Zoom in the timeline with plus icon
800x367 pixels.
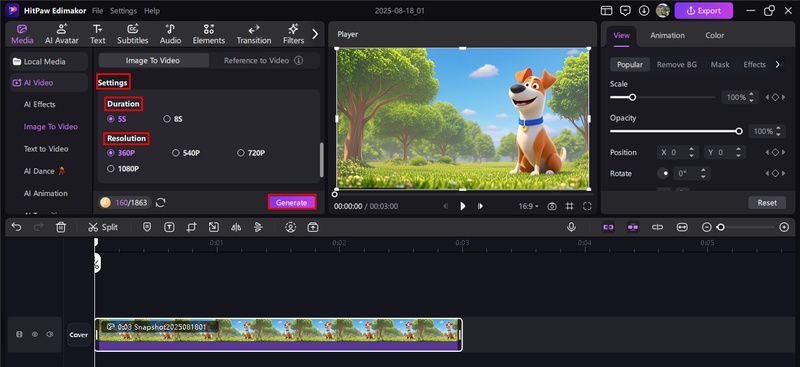pos(784,227)
